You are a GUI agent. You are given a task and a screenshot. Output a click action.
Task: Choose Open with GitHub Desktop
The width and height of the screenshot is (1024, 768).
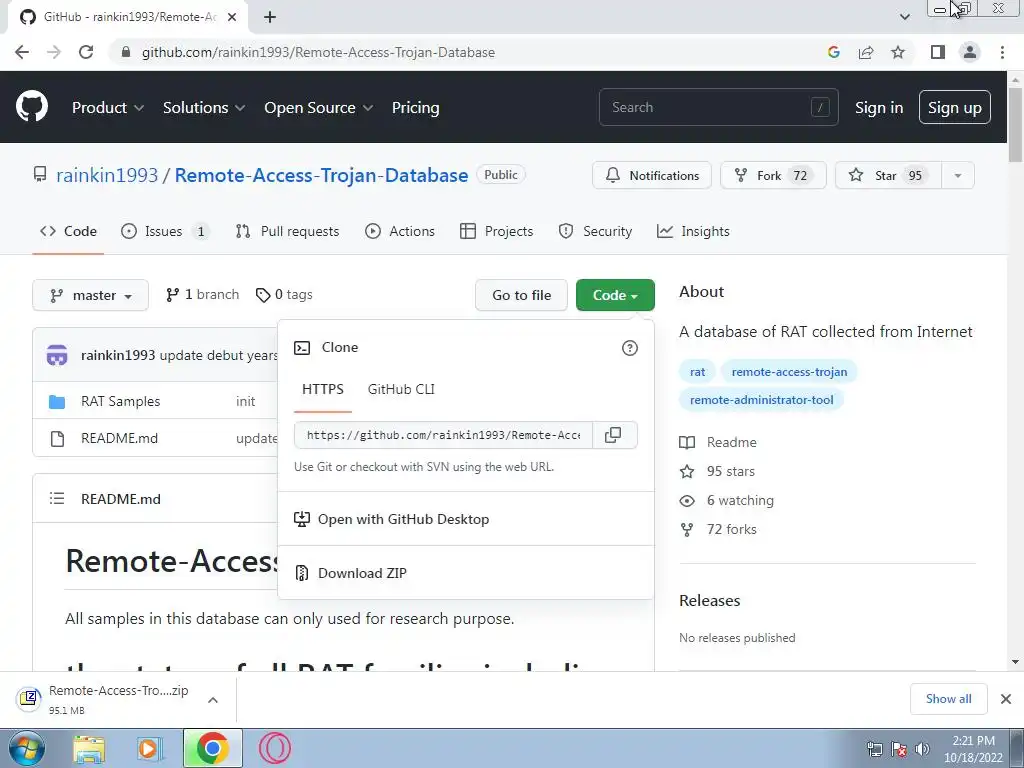click(466, 519)
